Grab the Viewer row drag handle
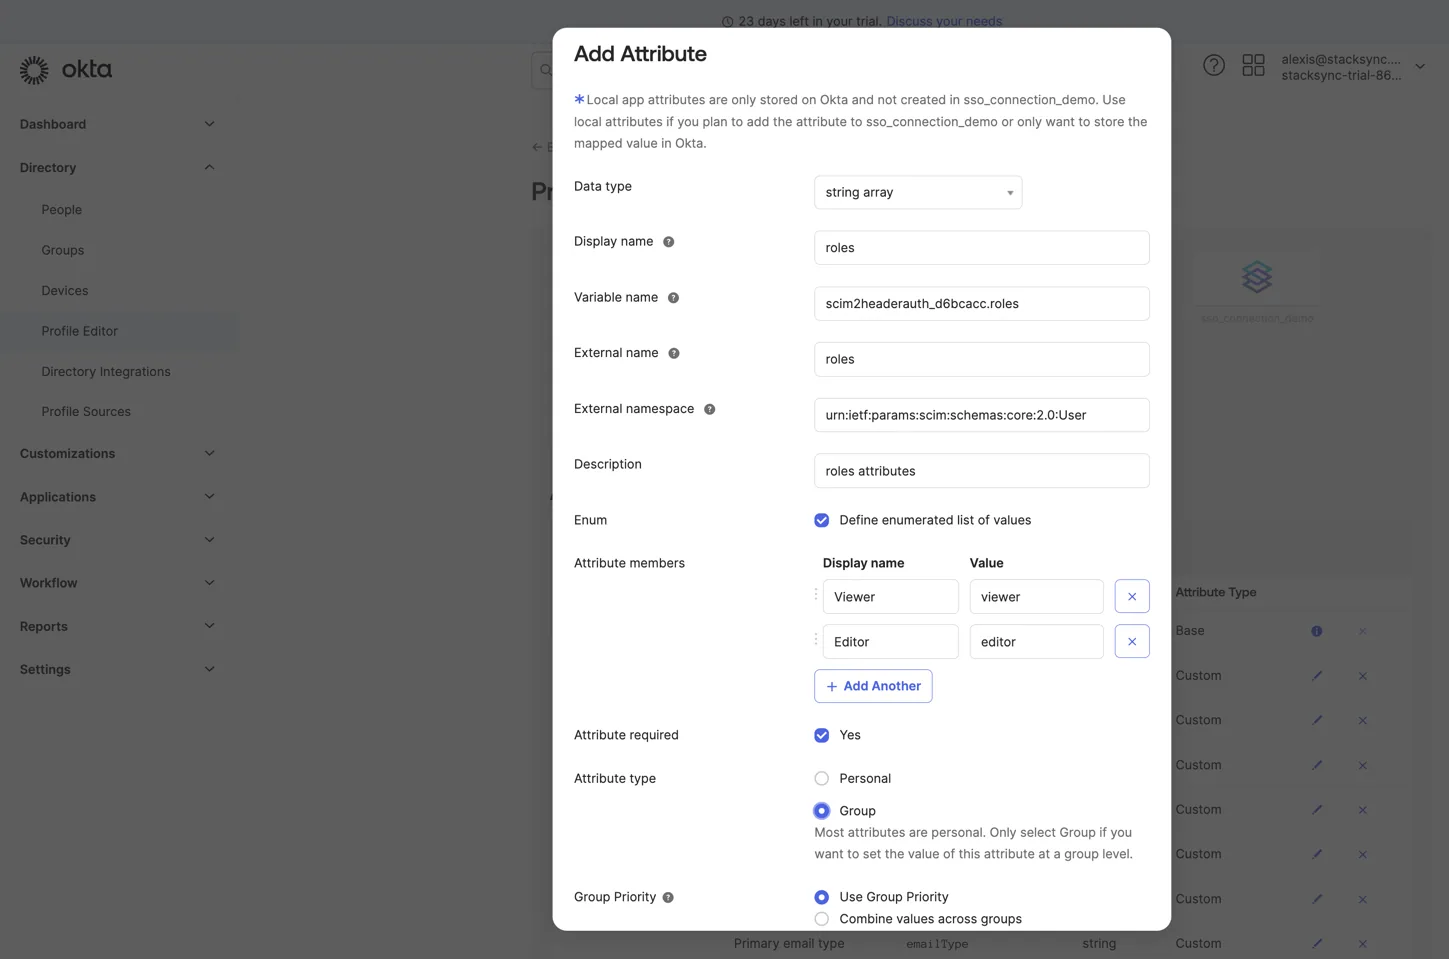This screenshot has width=1449, height=959. coord(816,595)
